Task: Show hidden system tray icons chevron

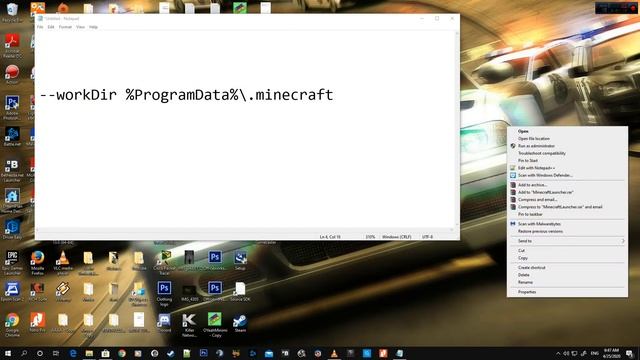Action: pyautogui.click(x=558, y=353)
